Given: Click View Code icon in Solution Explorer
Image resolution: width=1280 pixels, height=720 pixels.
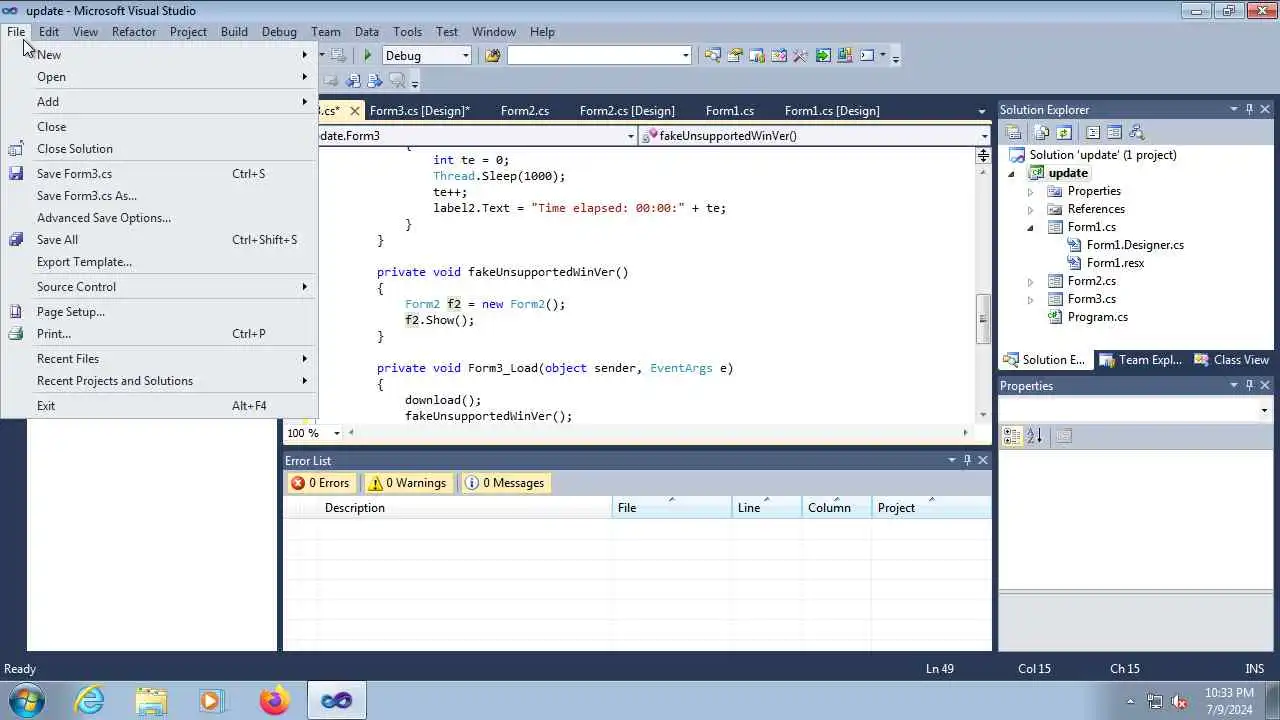Looking at the screenshot, I should click(x=1092, y=132).
